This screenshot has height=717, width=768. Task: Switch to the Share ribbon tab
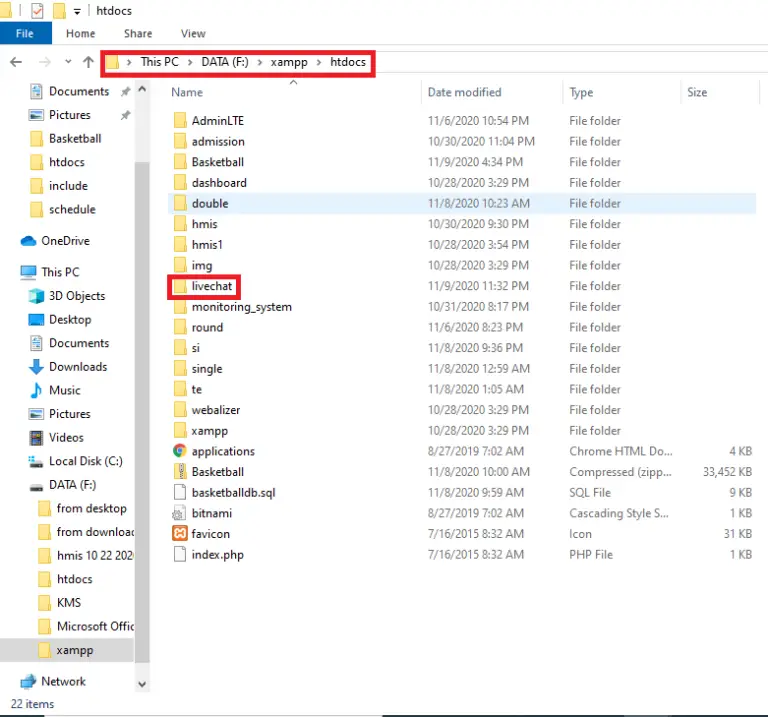point(138,33)
